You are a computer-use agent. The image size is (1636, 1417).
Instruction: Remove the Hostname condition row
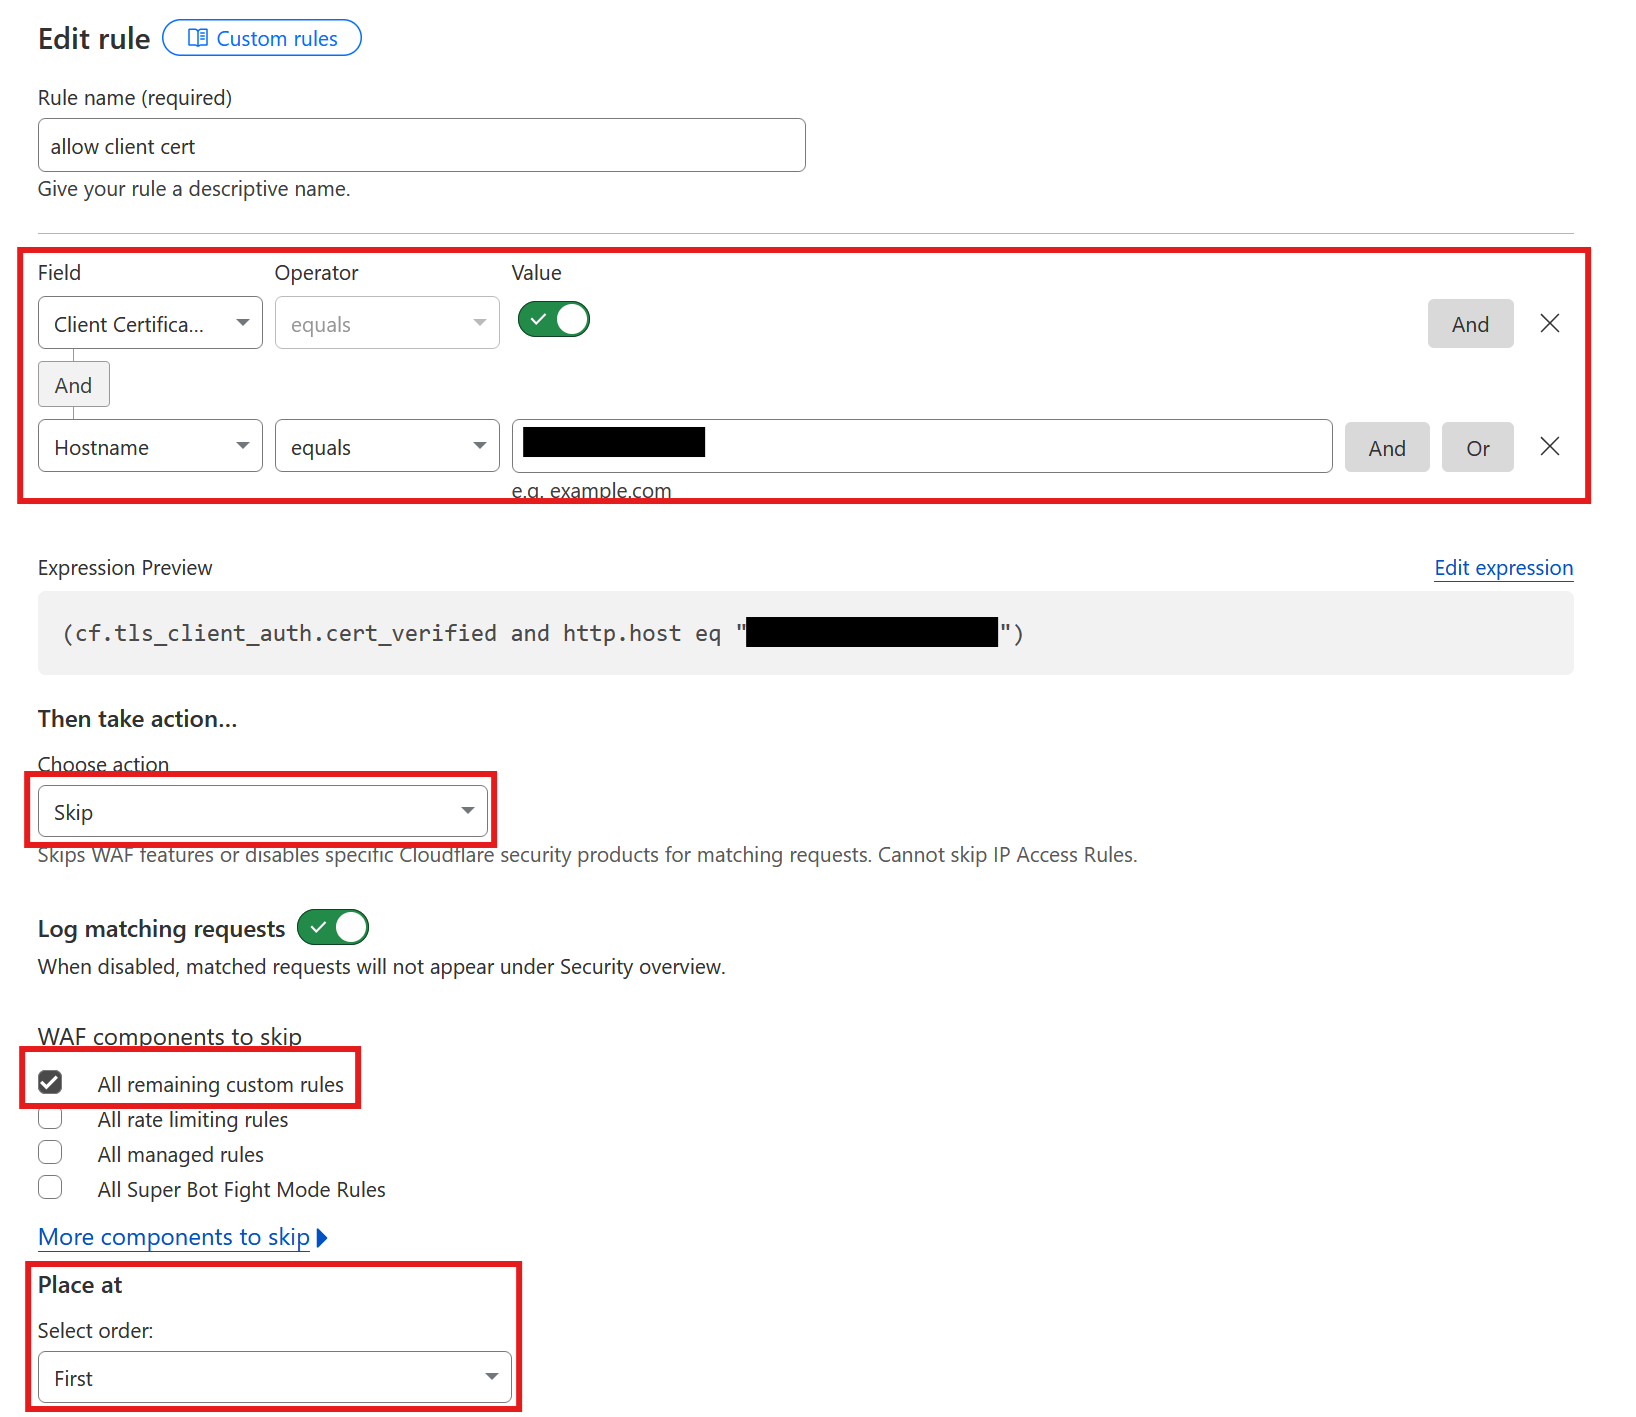click(1549, 446)
